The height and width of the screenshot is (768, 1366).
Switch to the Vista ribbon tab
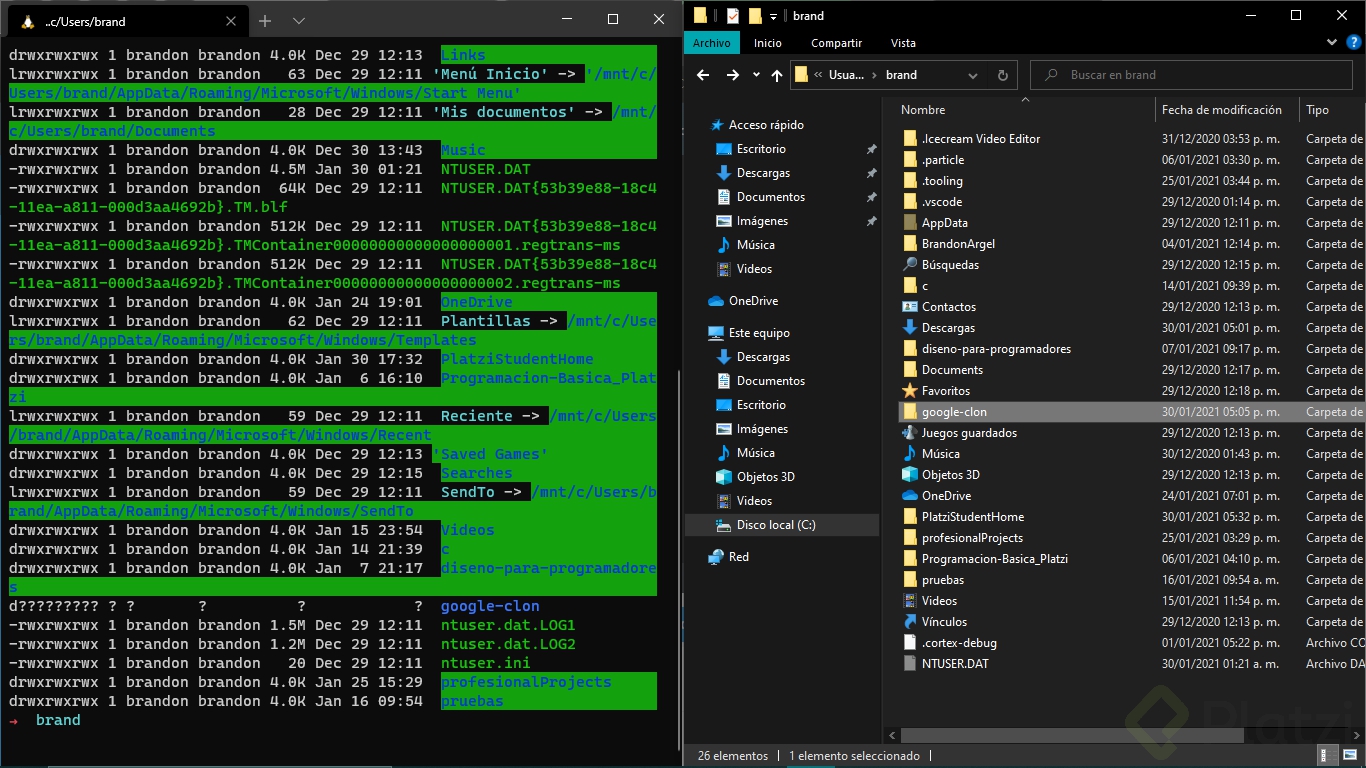902,43
